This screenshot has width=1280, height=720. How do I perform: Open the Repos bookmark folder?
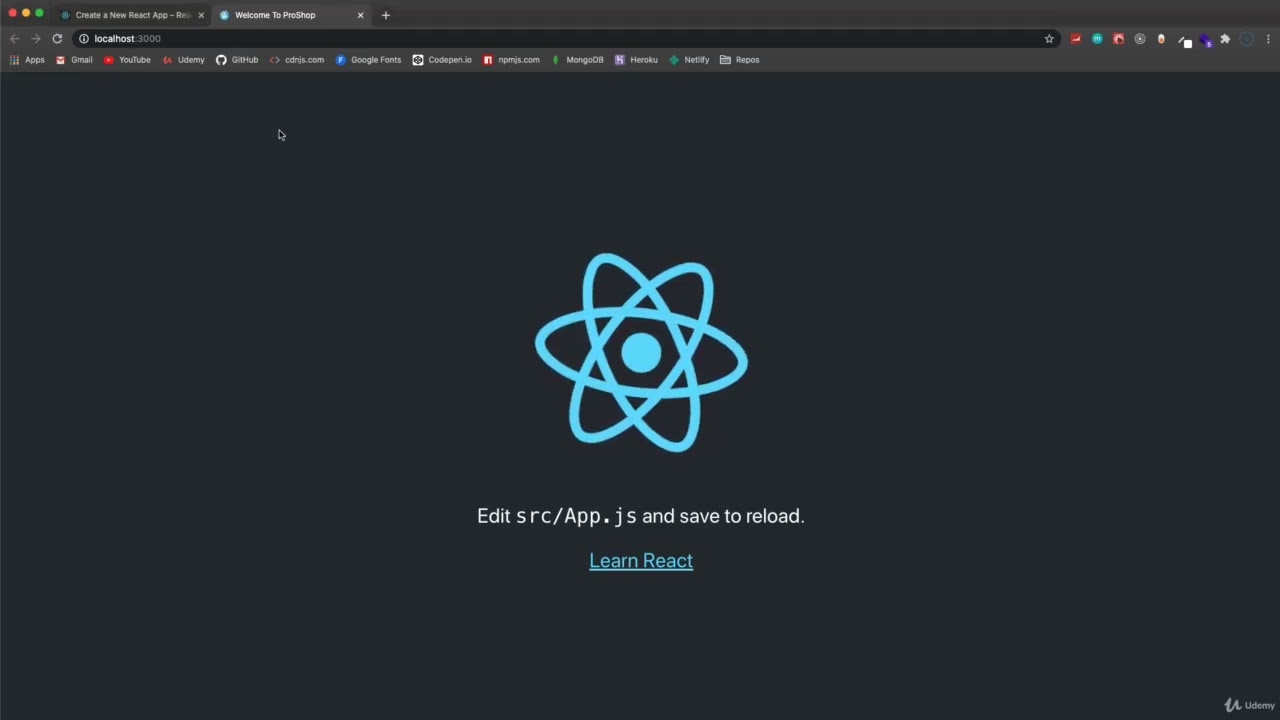[x=740, y=60]
